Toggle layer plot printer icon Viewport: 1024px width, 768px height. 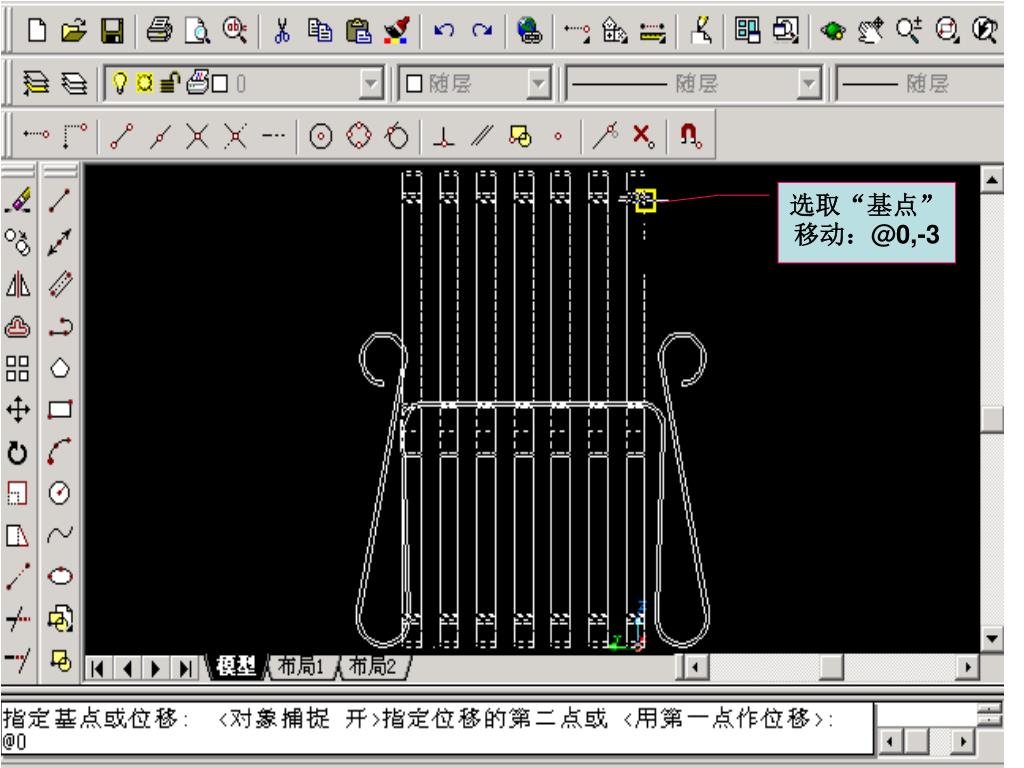tap(197, 83)
